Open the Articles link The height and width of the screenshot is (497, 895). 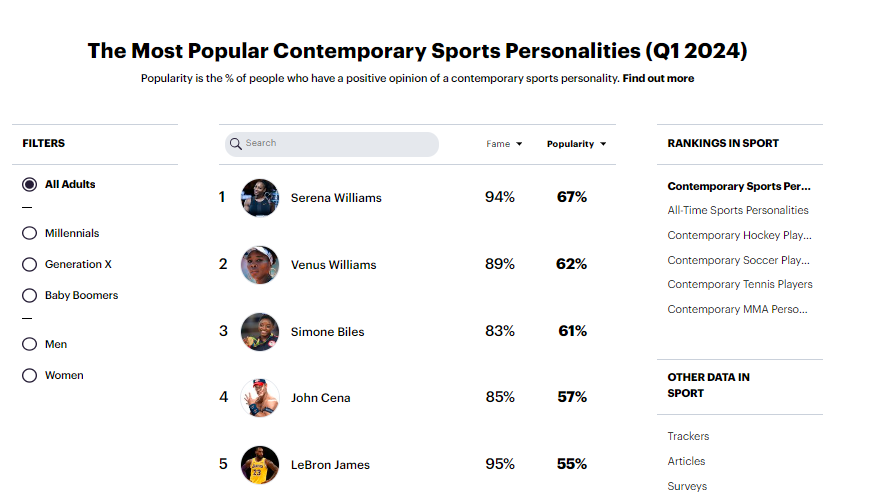686,462
